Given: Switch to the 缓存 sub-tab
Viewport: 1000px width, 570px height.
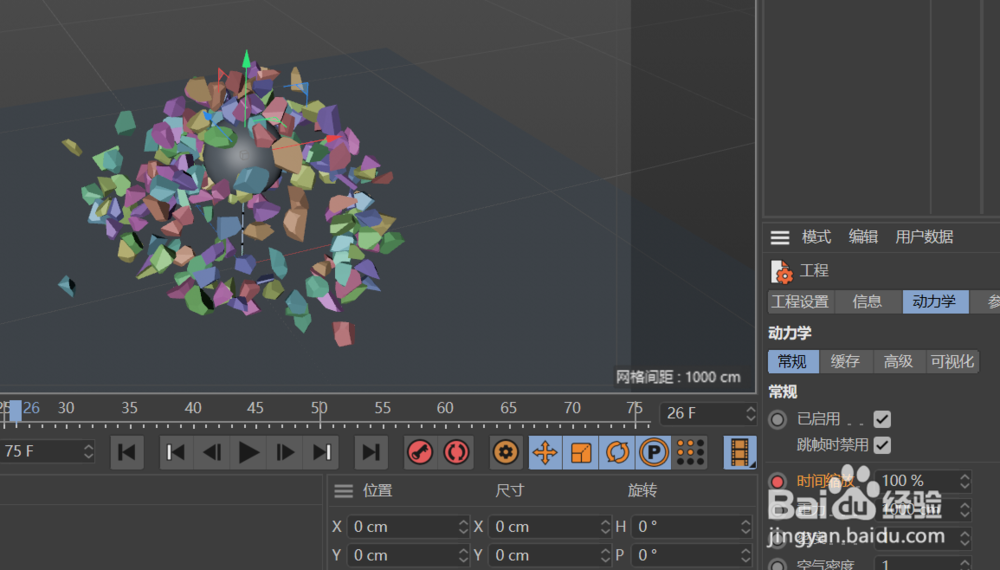Looking at the screenshot, I should pos(846,362).
